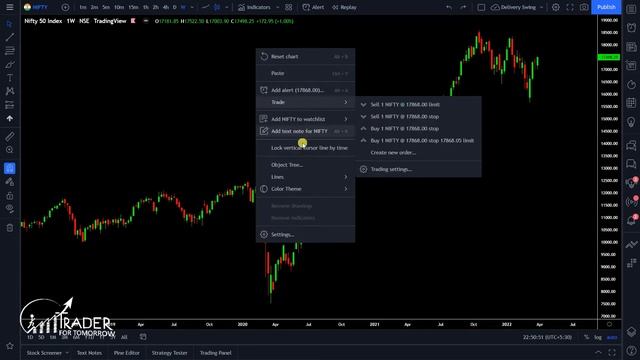Select the cursor tool in left toolbar

click(9, 24)
